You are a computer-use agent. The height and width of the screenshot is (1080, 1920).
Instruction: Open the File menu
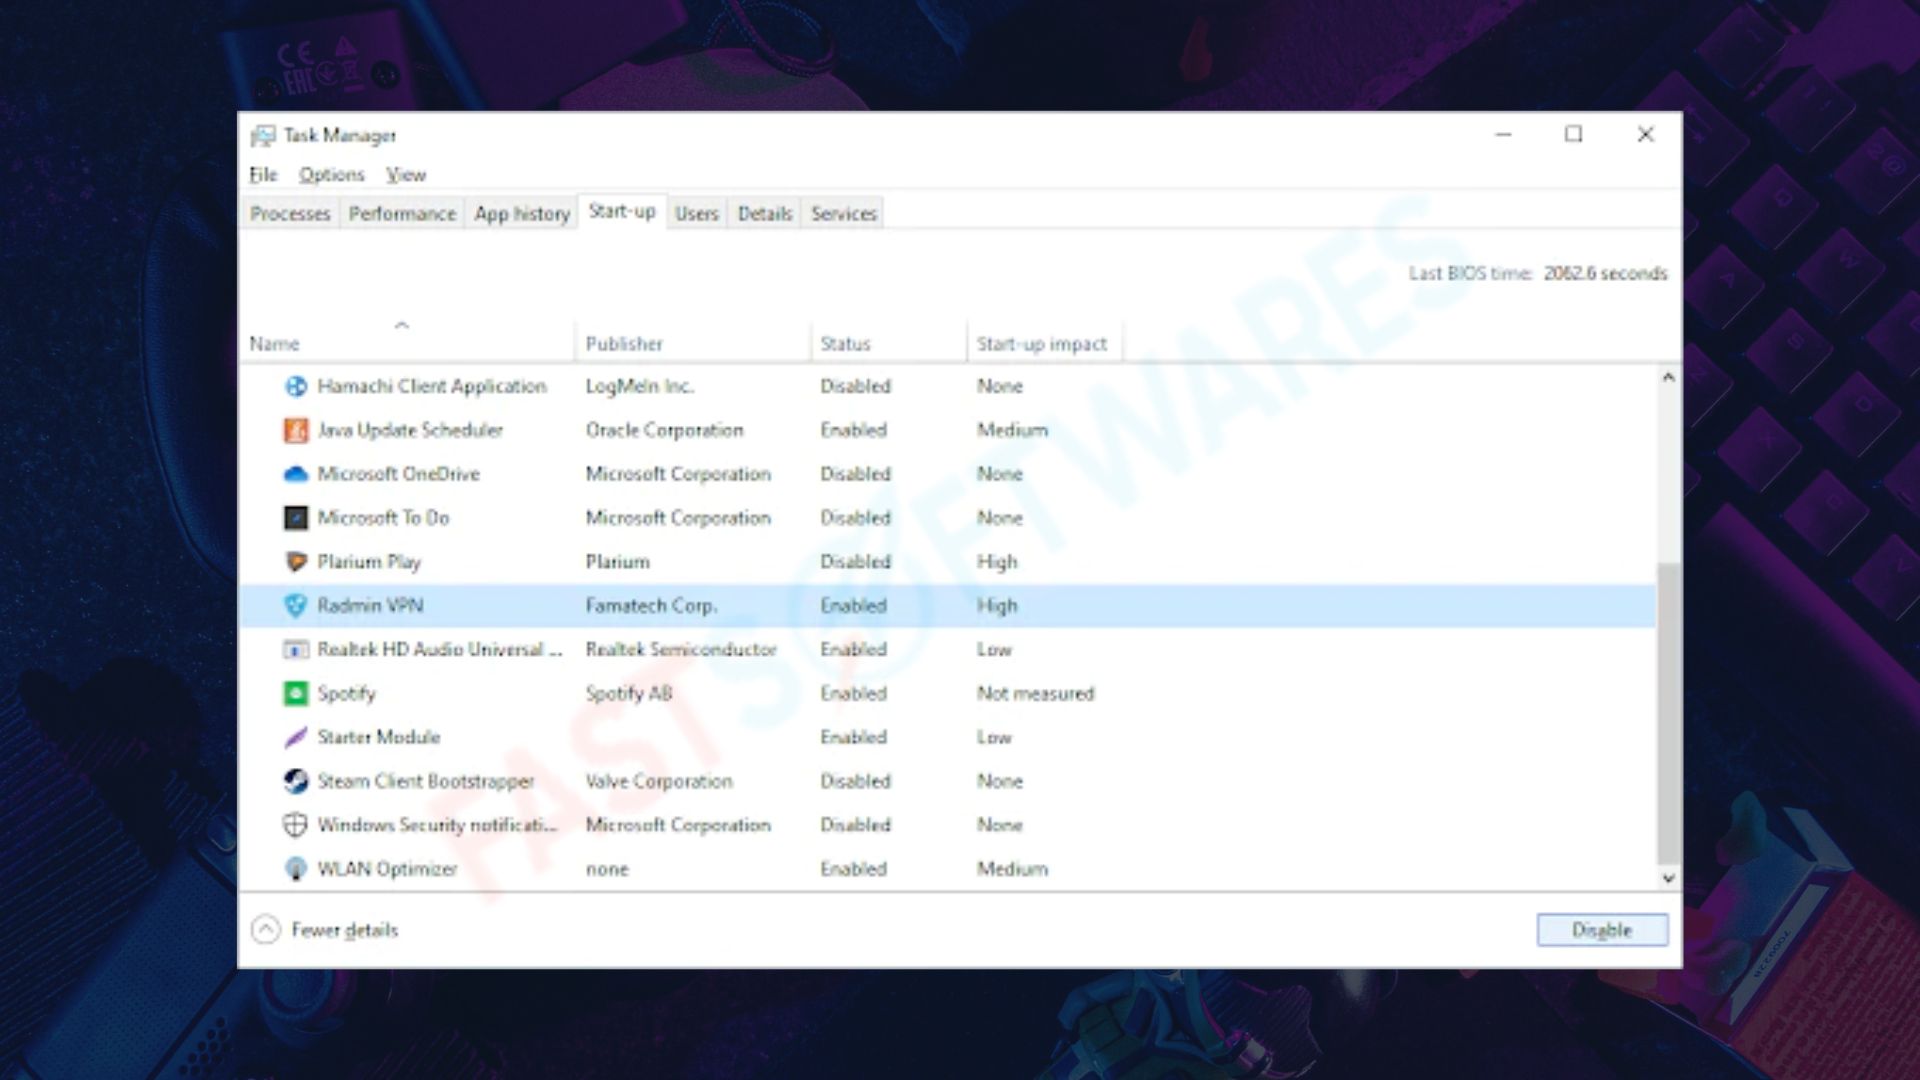point(263,175)
